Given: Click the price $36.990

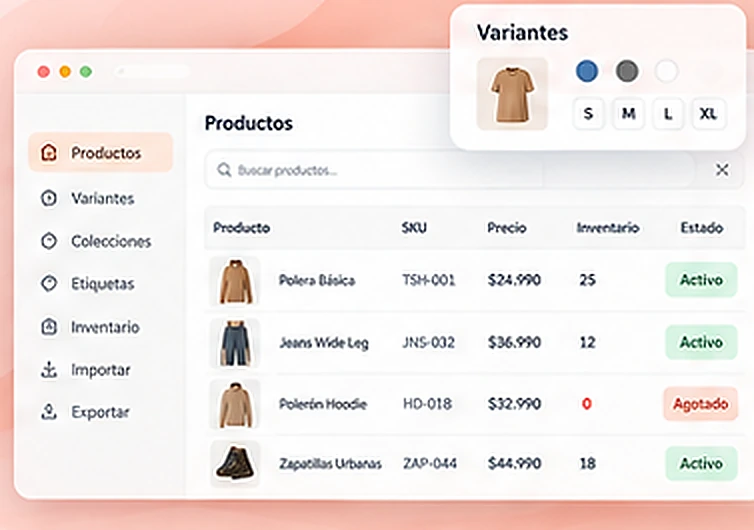Looking at the screenshot, I should [514, 342].
